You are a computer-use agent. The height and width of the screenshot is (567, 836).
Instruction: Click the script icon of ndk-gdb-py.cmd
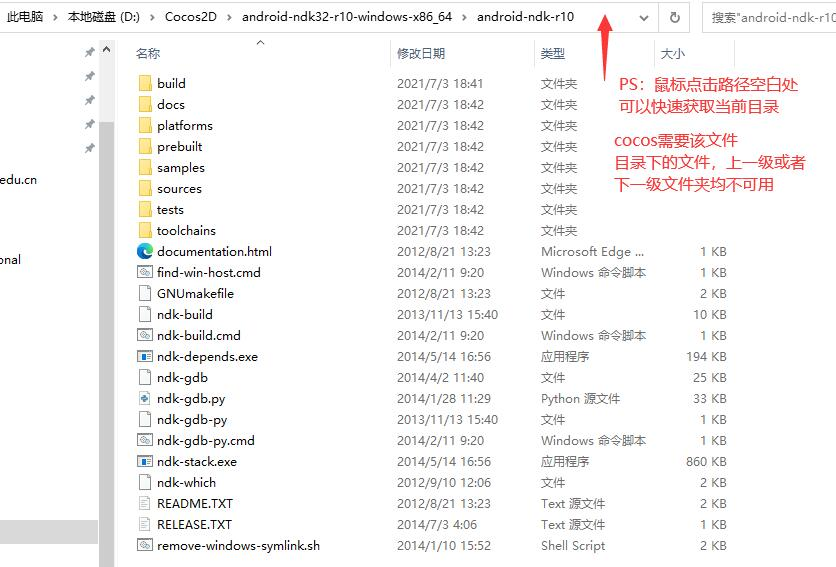click(145, 440)
